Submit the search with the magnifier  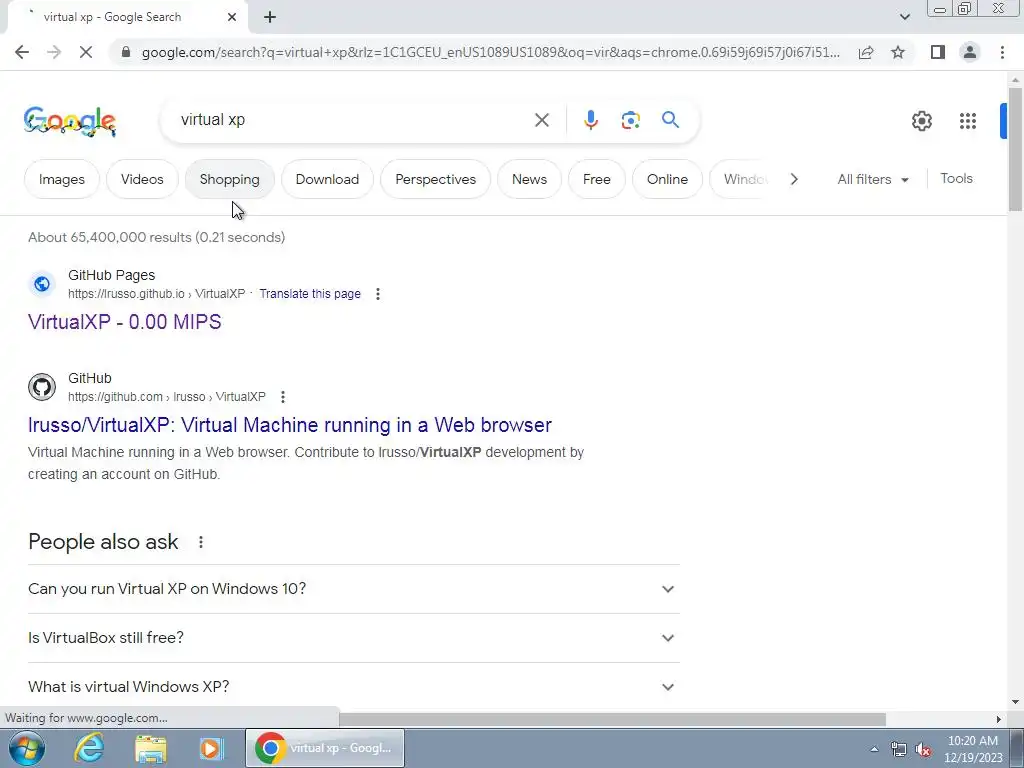click(670, 120)
